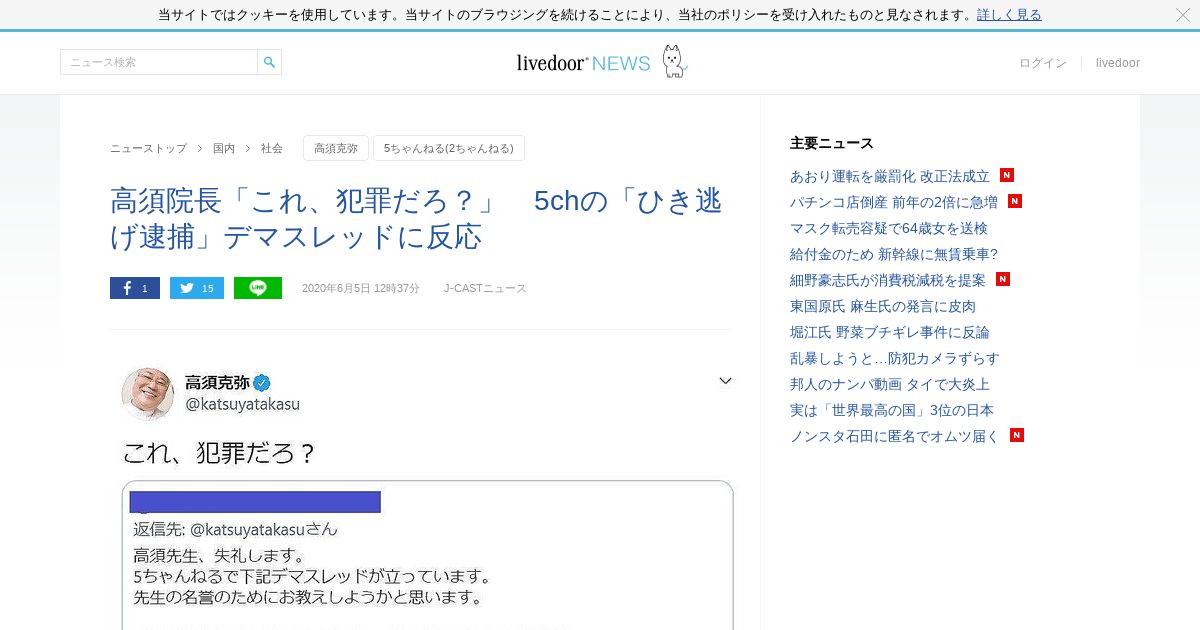Open マスク転売容疑で64歳女を送検 headline
This screenshot has height=630, width=1200.
[x=889, y=228]
